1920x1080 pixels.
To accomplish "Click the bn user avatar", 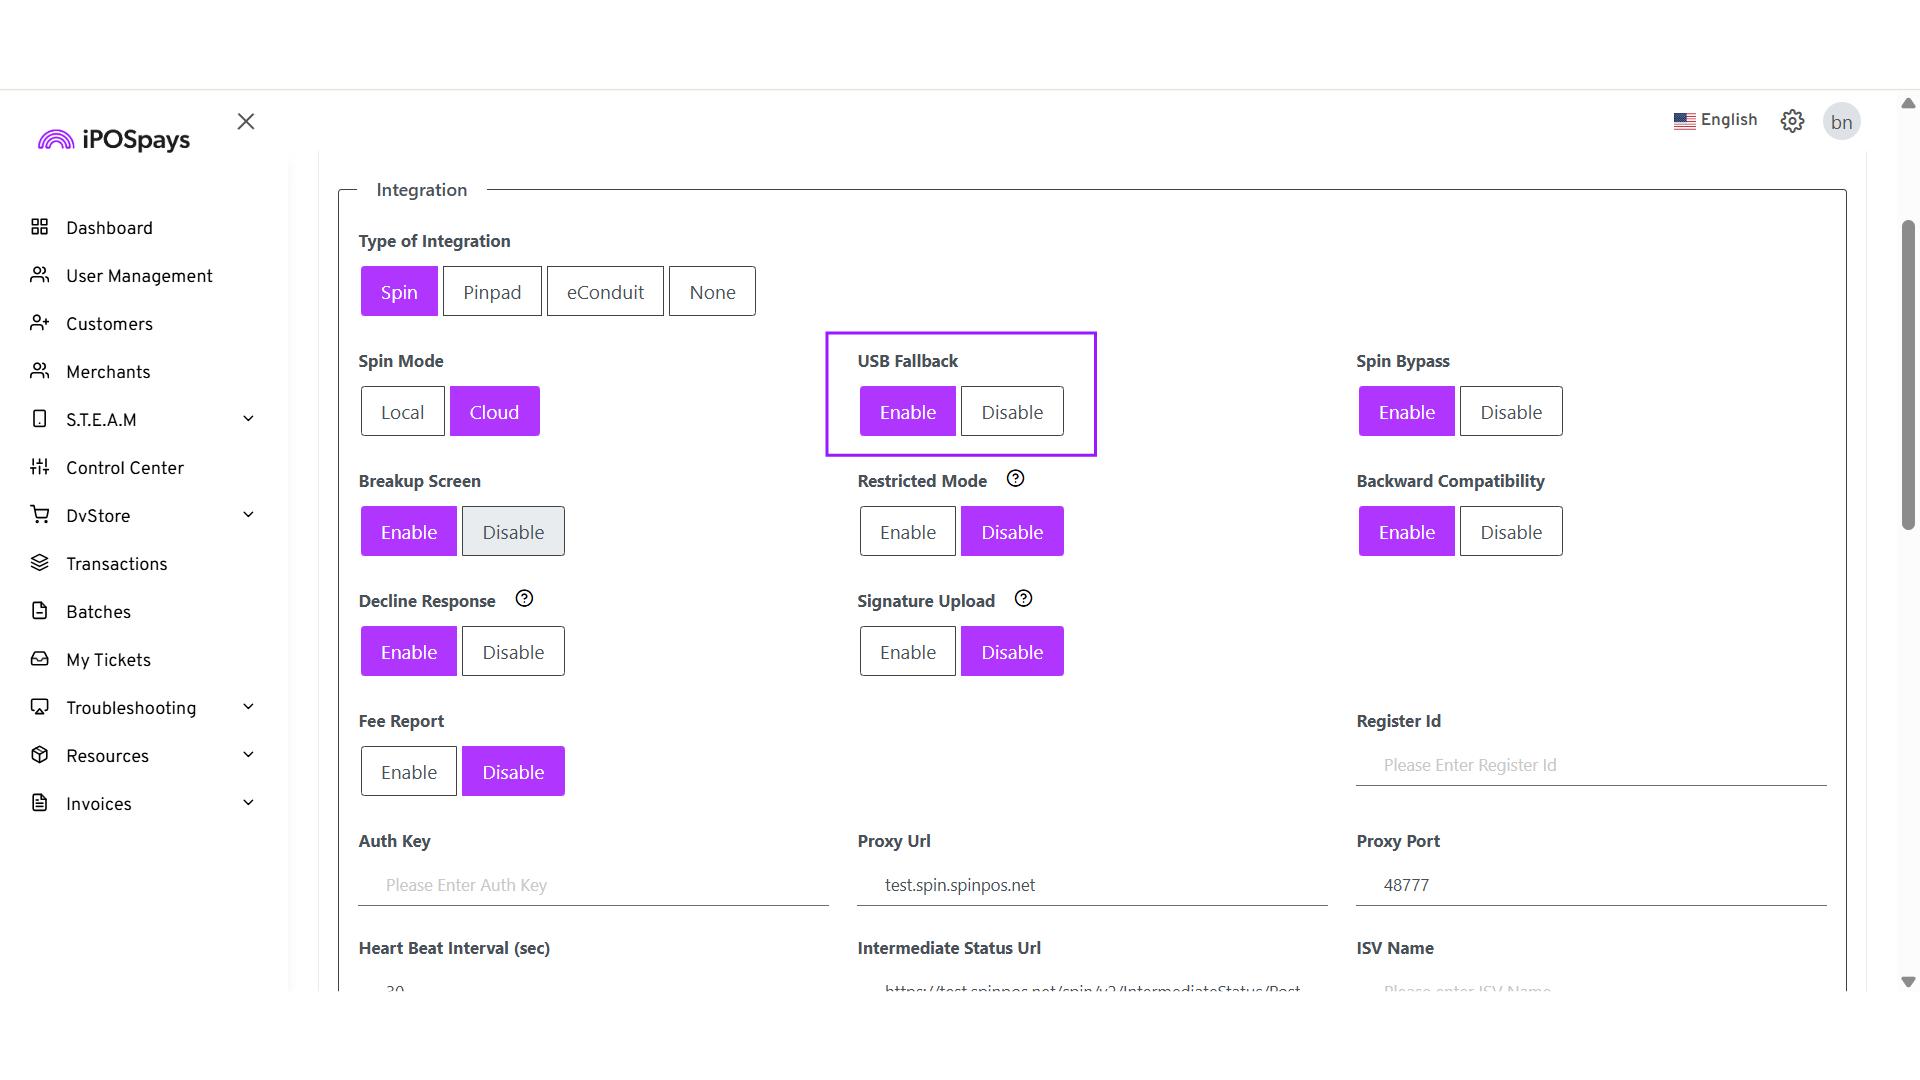I will pos(1841,122).
